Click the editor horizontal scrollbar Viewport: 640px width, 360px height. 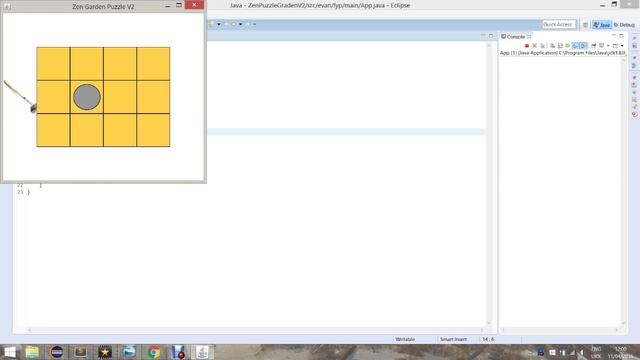[x=256, y=330]
